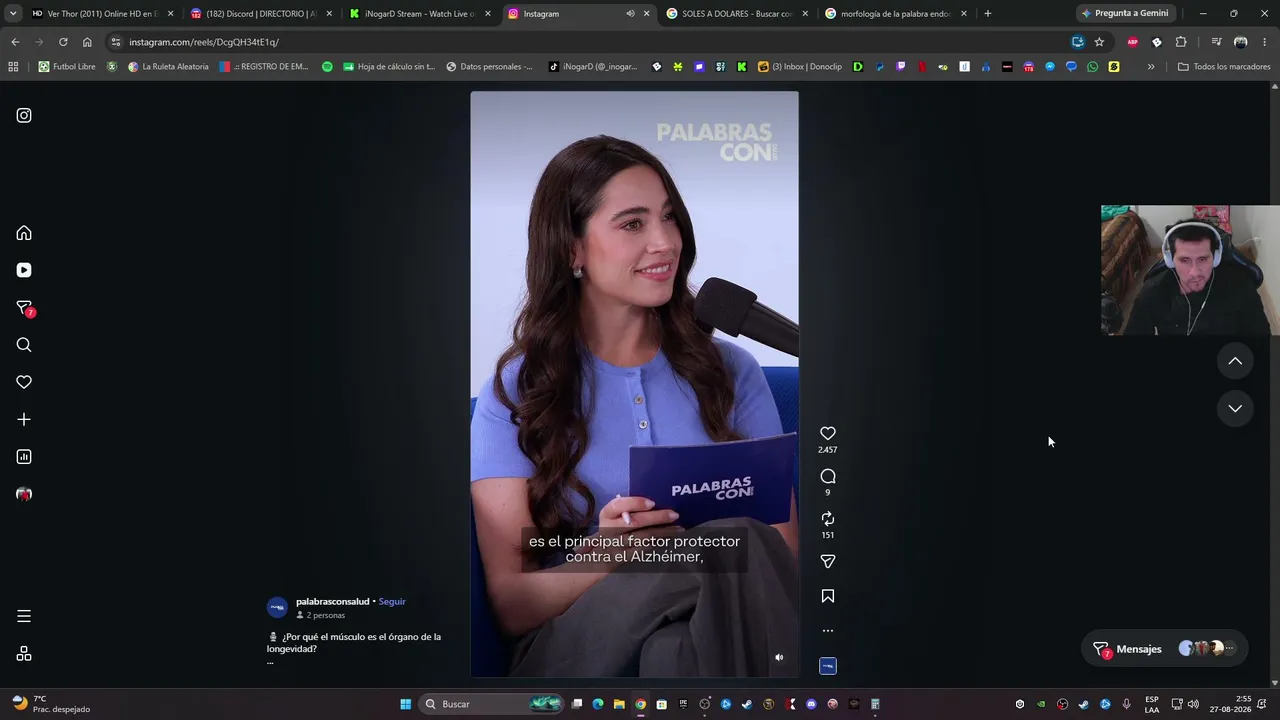This screenshot has width=1280, height=720.
Task: Open the browser extensions puzzle icon
Action: tap(1181, 42)
